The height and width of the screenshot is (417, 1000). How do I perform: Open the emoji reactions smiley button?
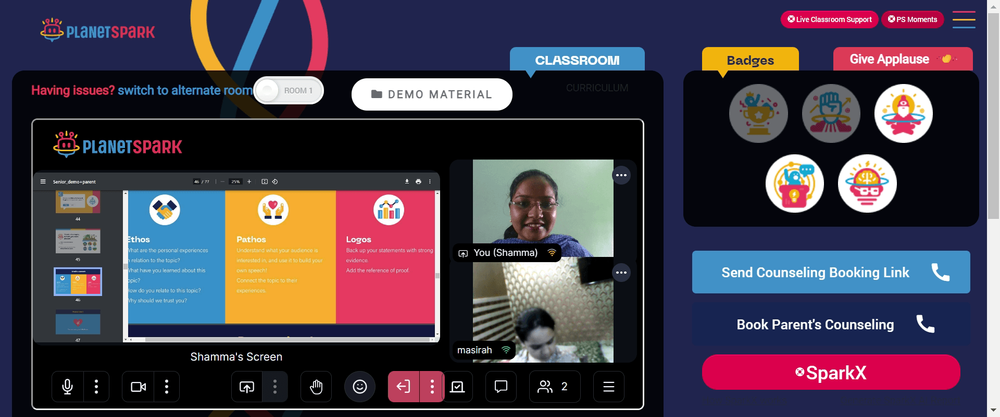360,386
